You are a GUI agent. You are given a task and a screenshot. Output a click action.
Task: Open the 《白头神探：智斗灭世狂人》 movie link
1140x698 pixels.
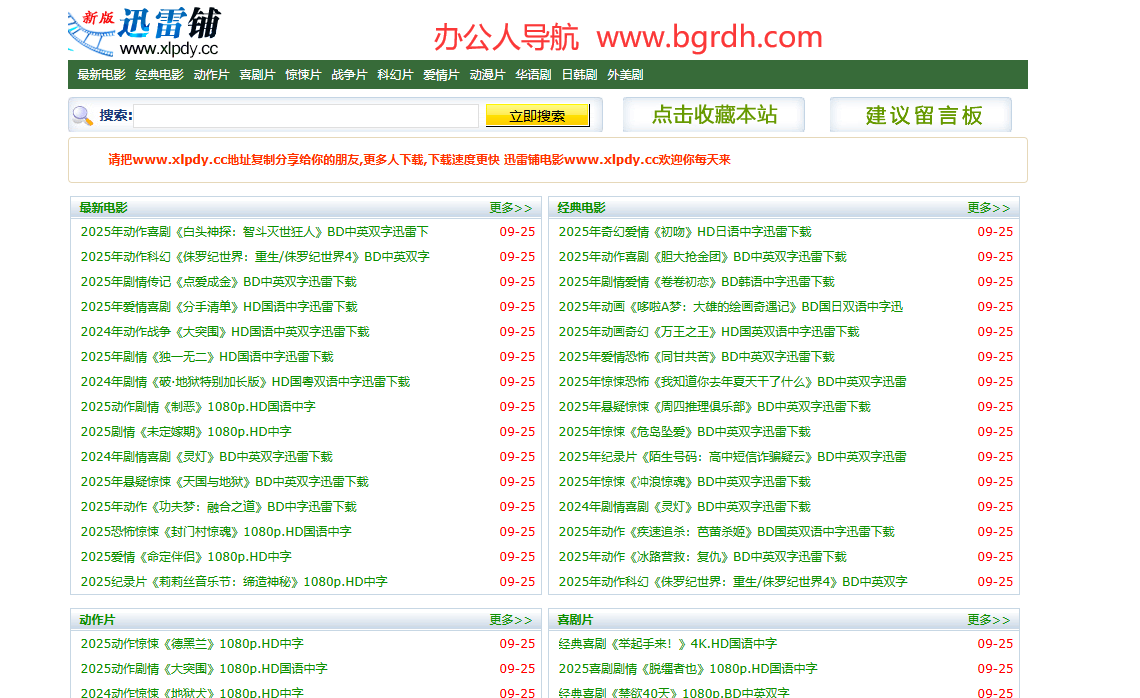252,231
